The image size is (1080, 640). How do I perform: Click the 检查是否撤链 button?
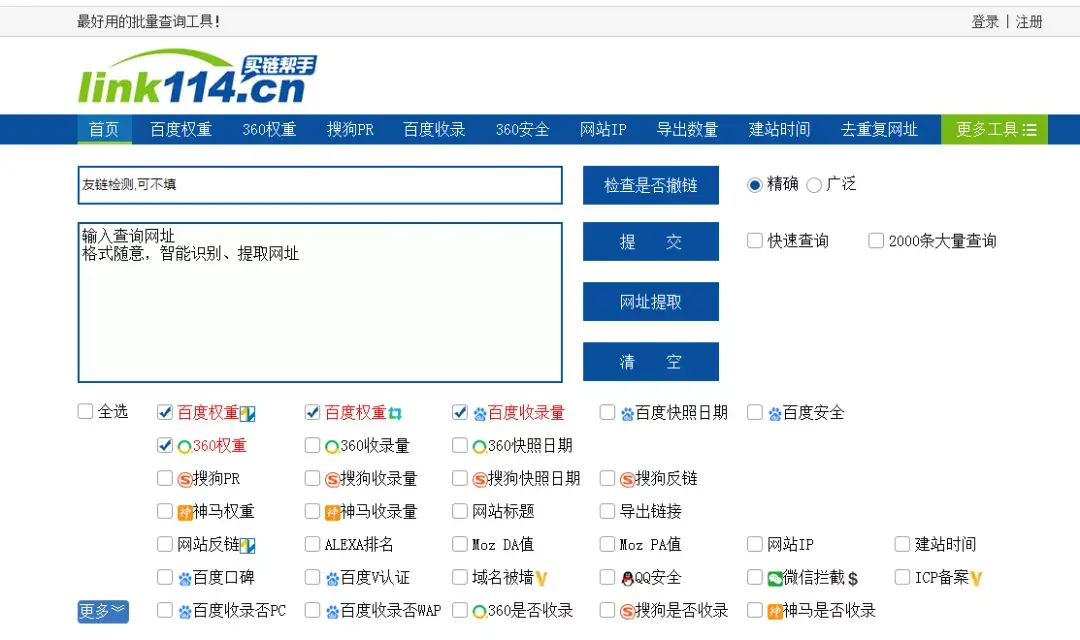tap(651, 185)
